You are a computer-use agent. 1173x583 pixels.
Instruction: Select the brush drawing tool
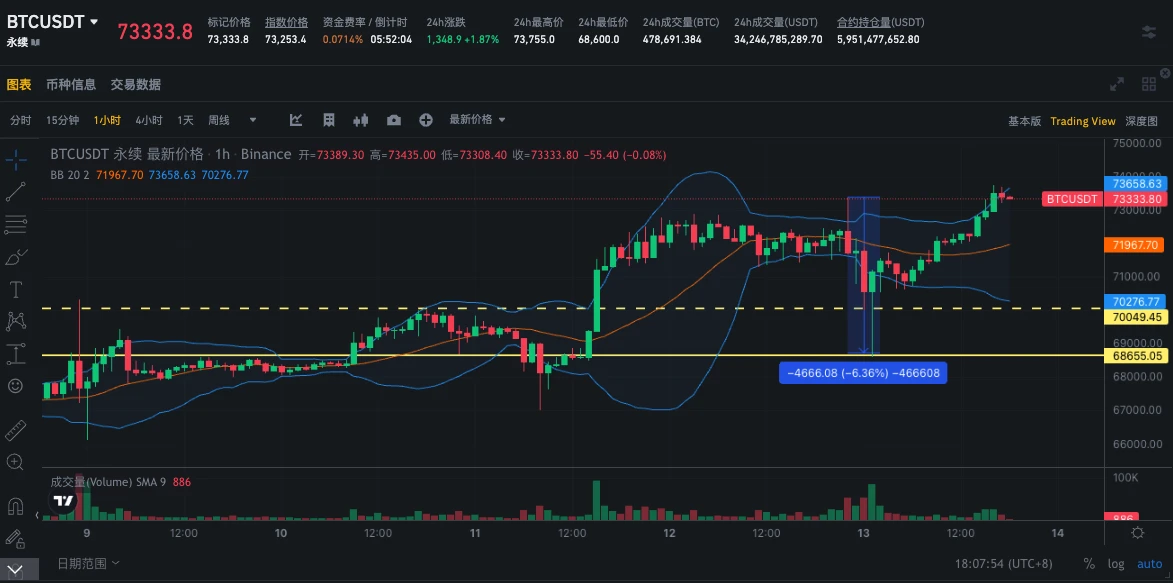[16, 256]
